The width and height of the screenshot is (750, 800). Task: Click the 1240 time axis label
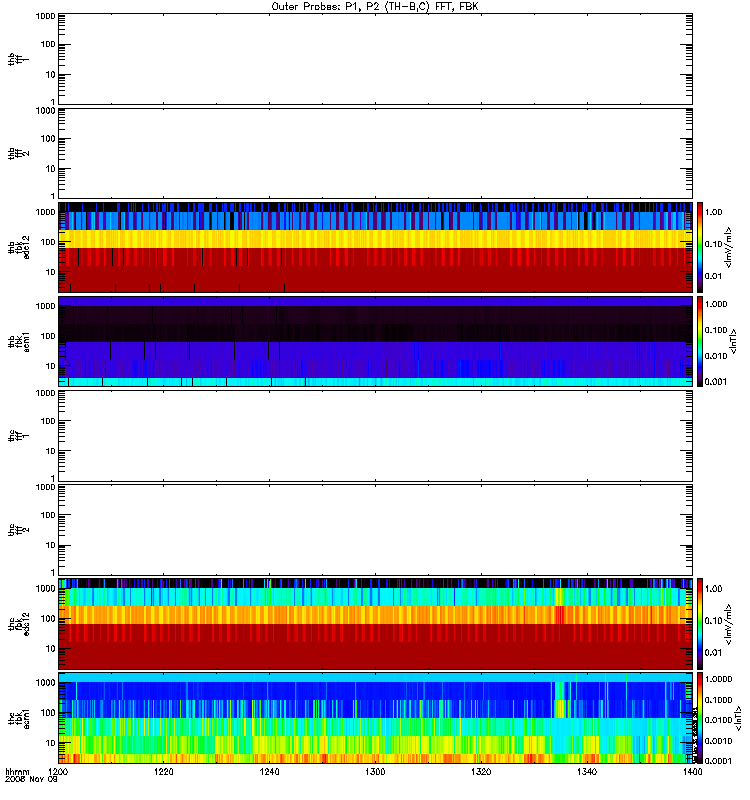(x=269, y=772)
